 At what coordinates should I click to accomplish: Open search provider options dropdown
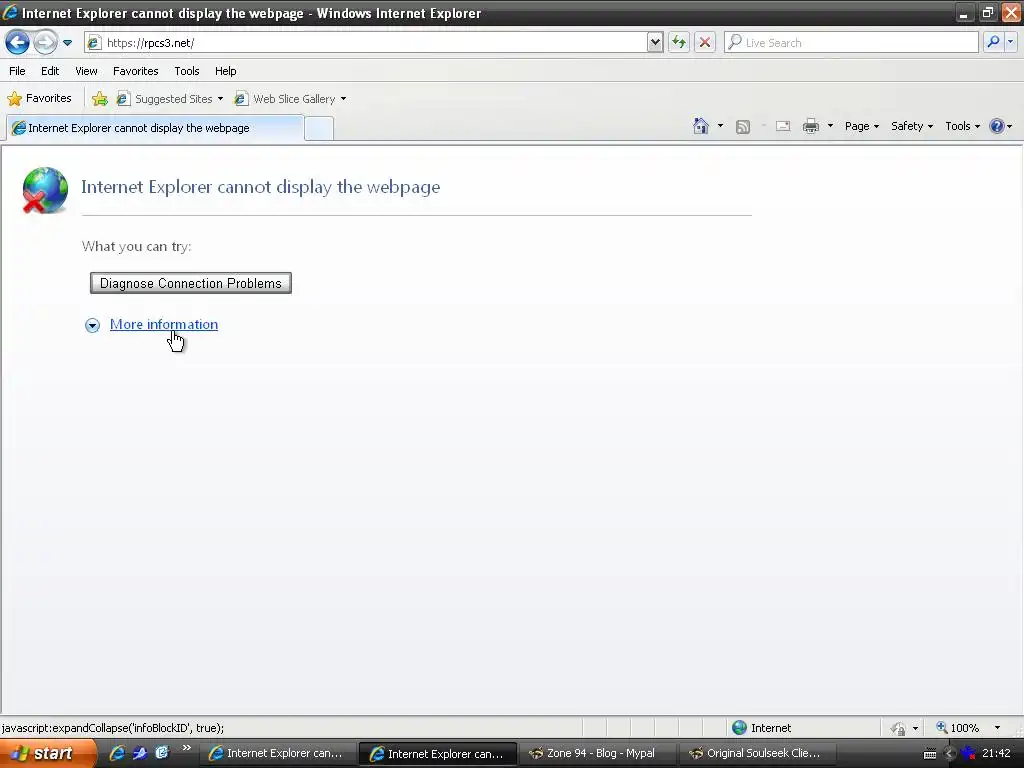click(1011, 42)
